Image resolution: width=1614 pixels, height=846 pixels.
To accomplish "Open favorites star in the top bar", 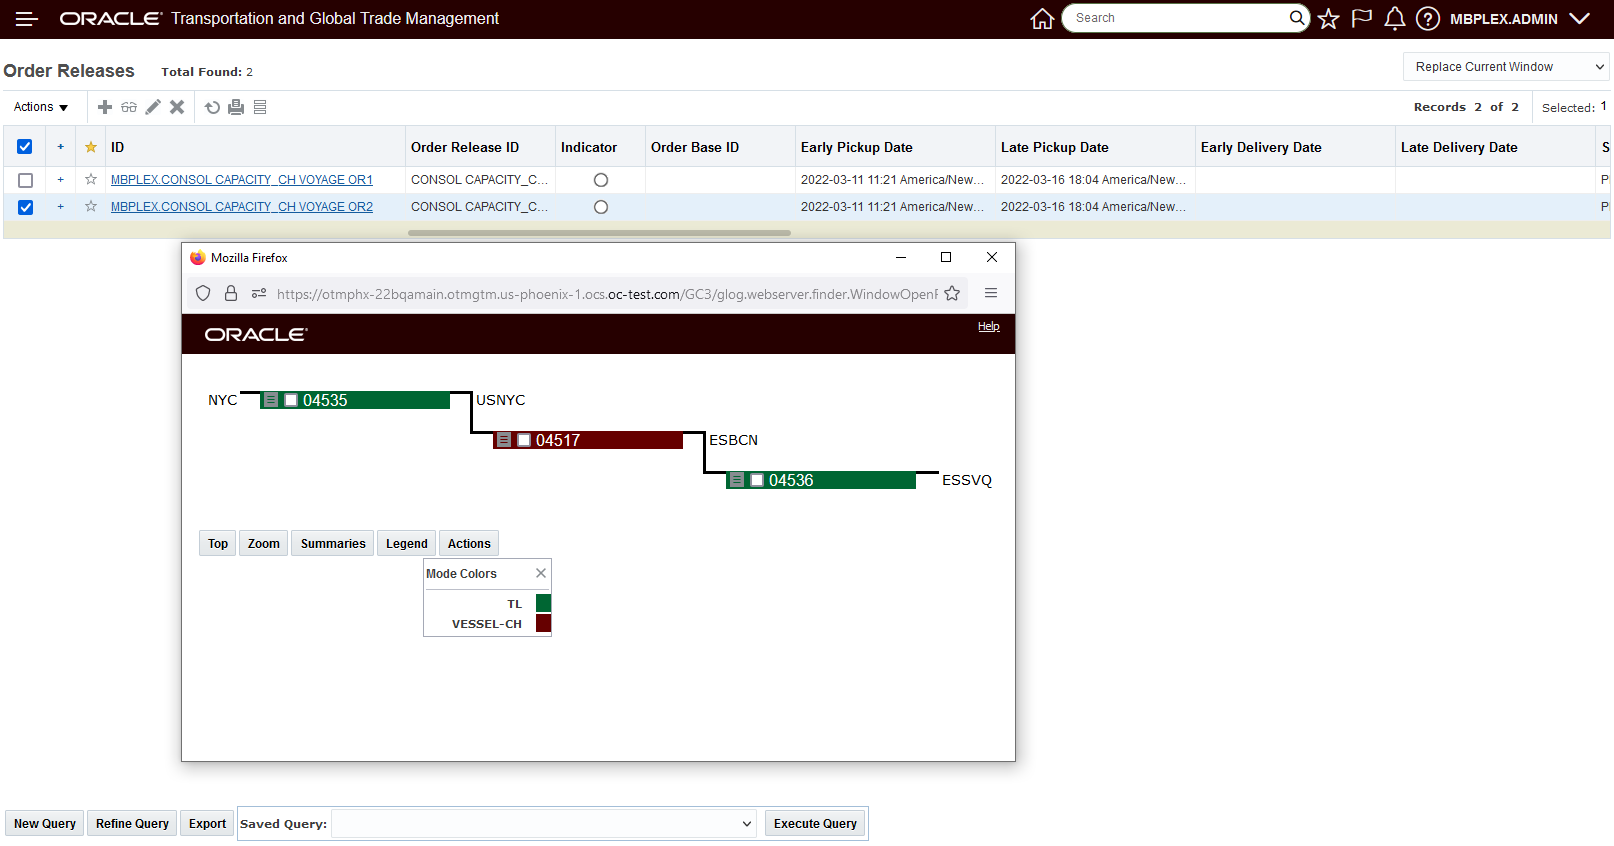I will click(x=1328, y=19).
